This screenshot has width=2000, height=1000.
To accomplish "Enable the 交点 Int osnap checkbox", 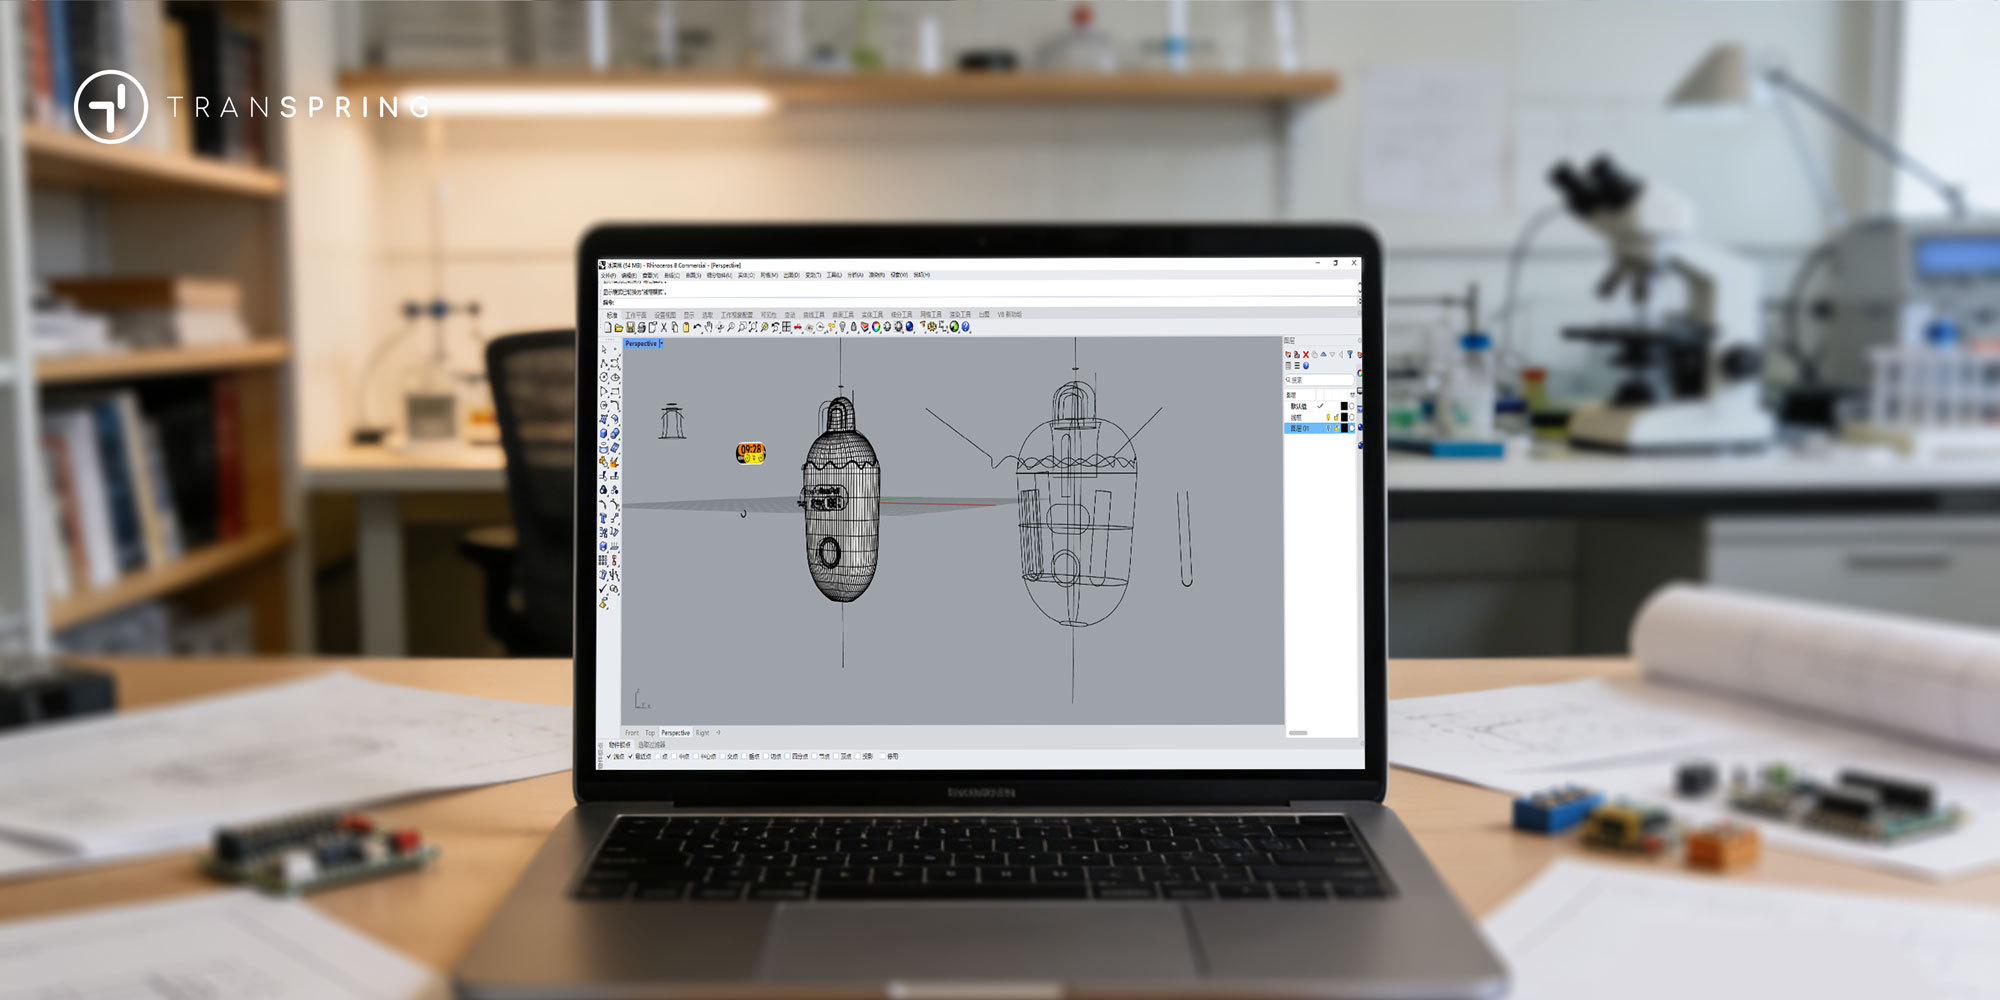I will pyautogui.click(x=721, y=757).
